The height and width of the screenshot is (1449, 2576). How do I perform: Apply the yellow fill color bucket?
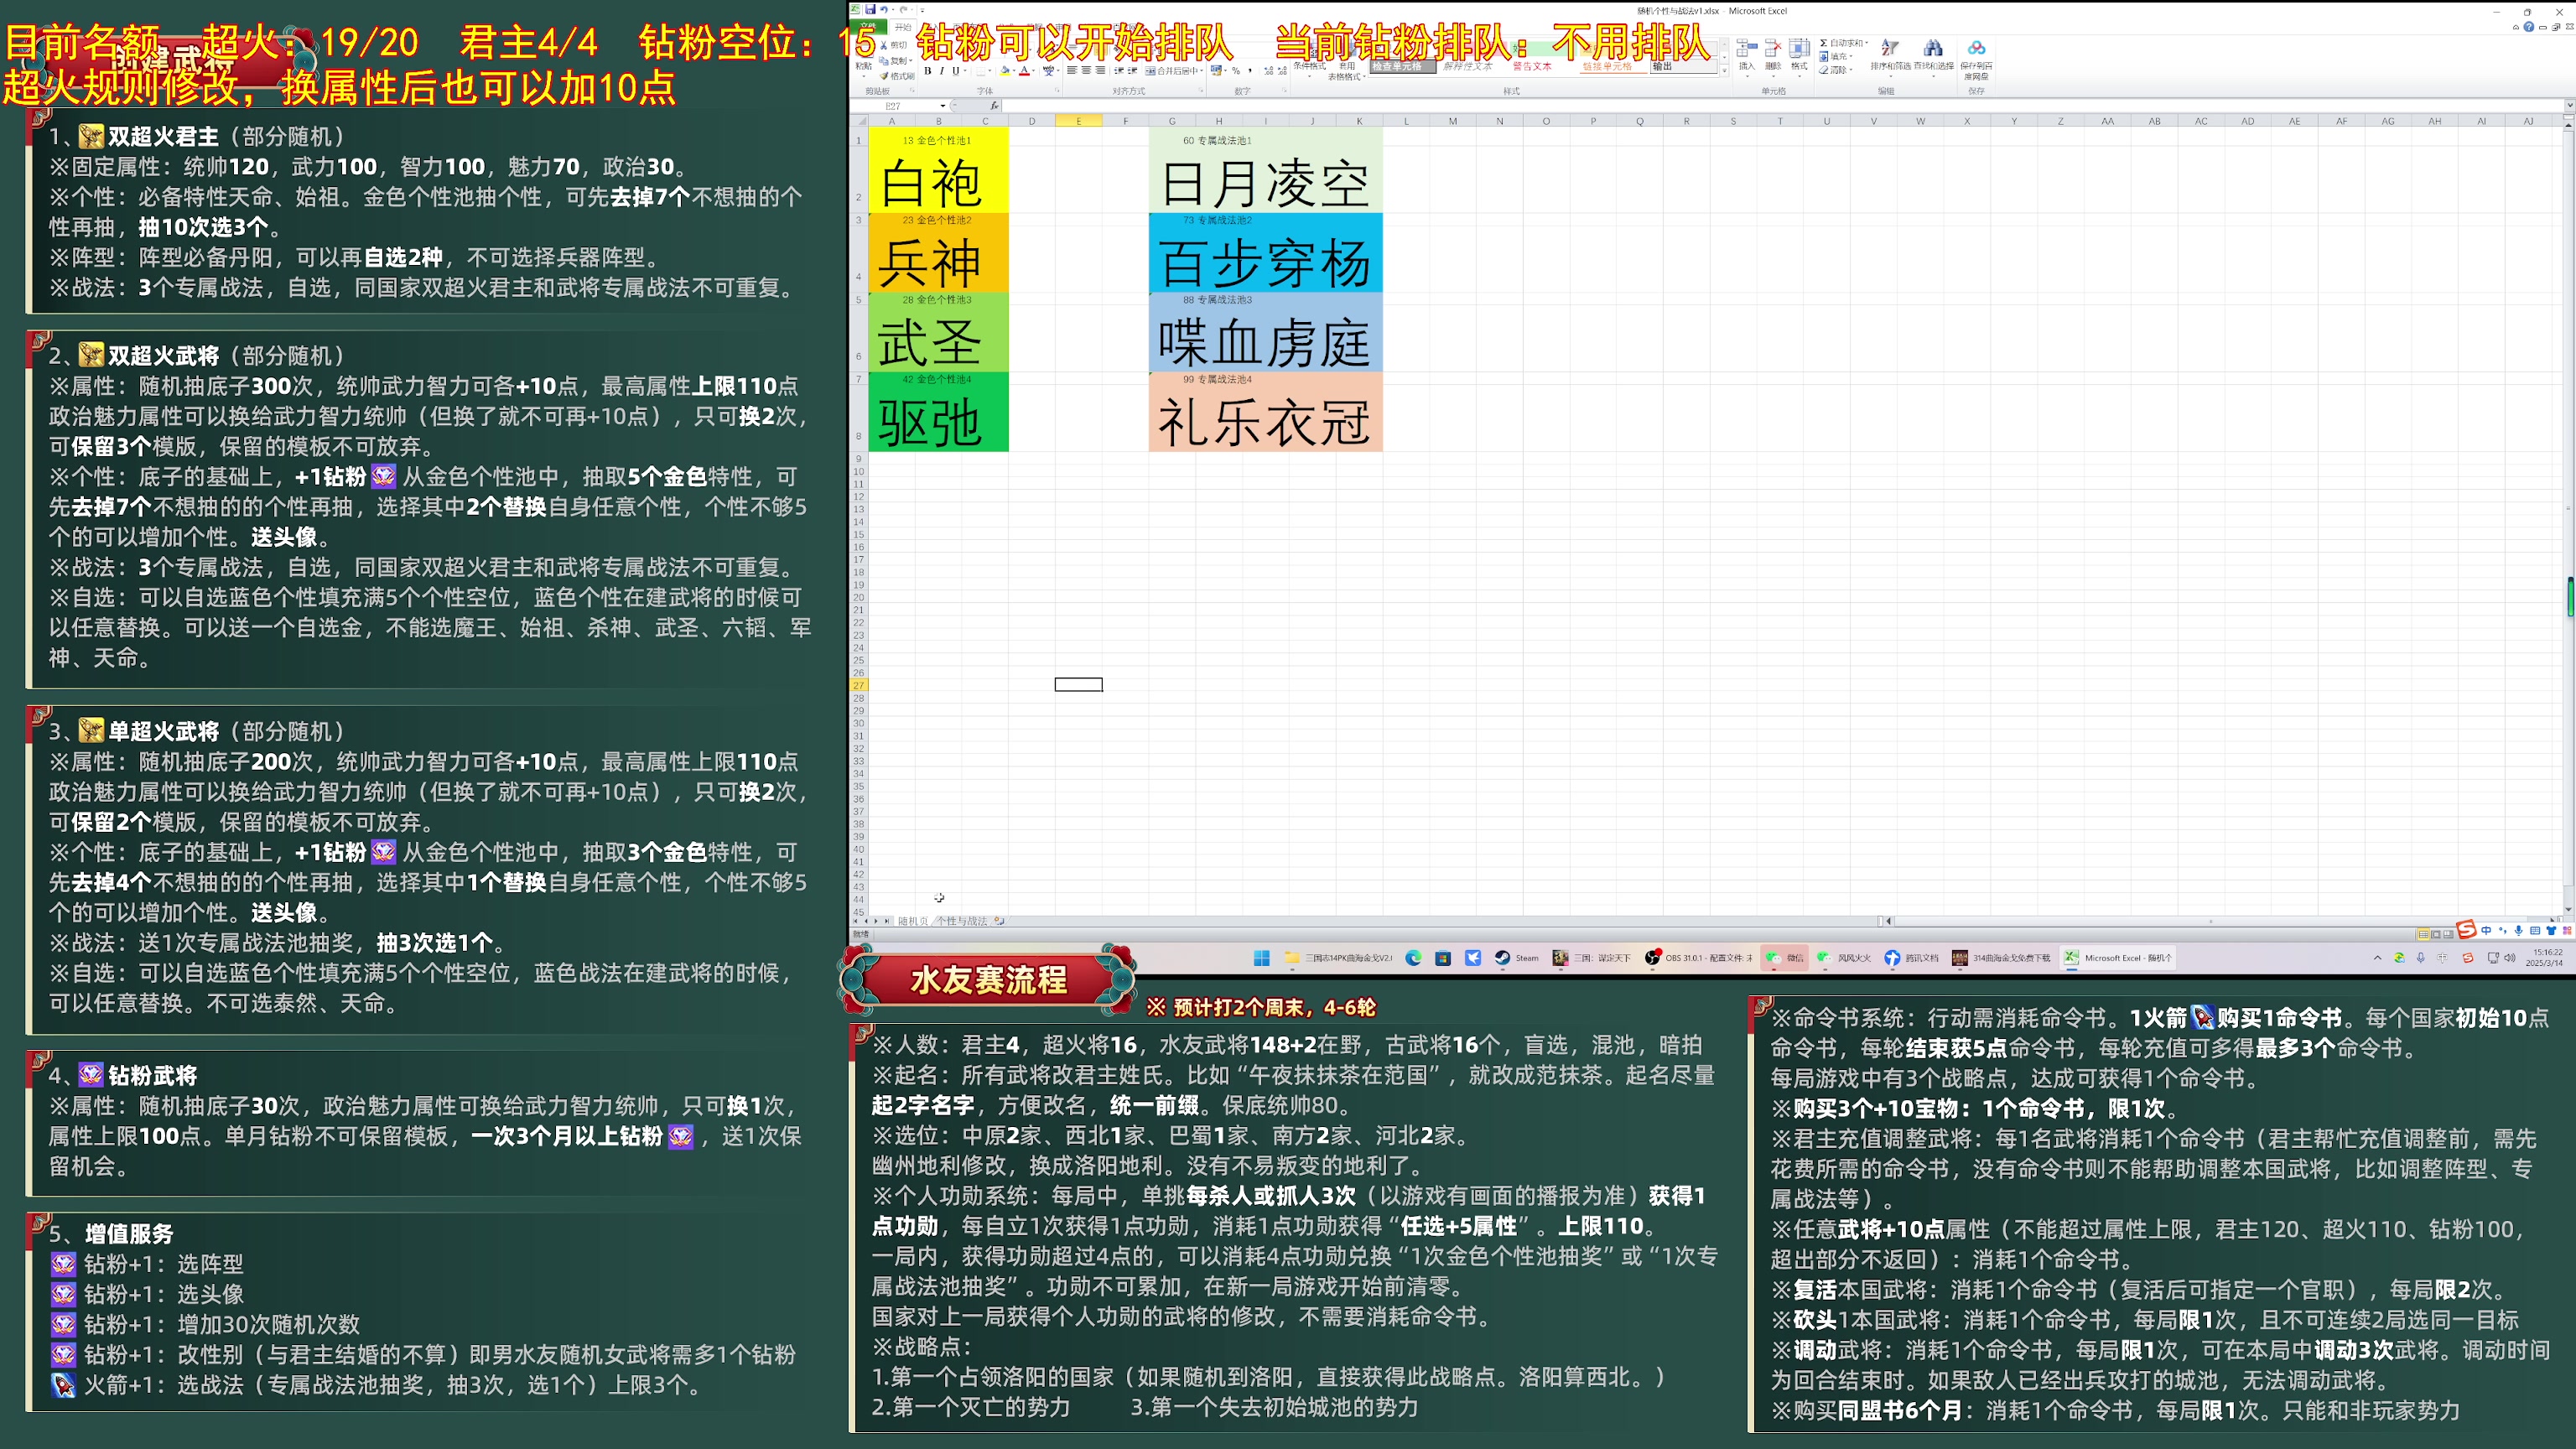(x=1005, y=71)
